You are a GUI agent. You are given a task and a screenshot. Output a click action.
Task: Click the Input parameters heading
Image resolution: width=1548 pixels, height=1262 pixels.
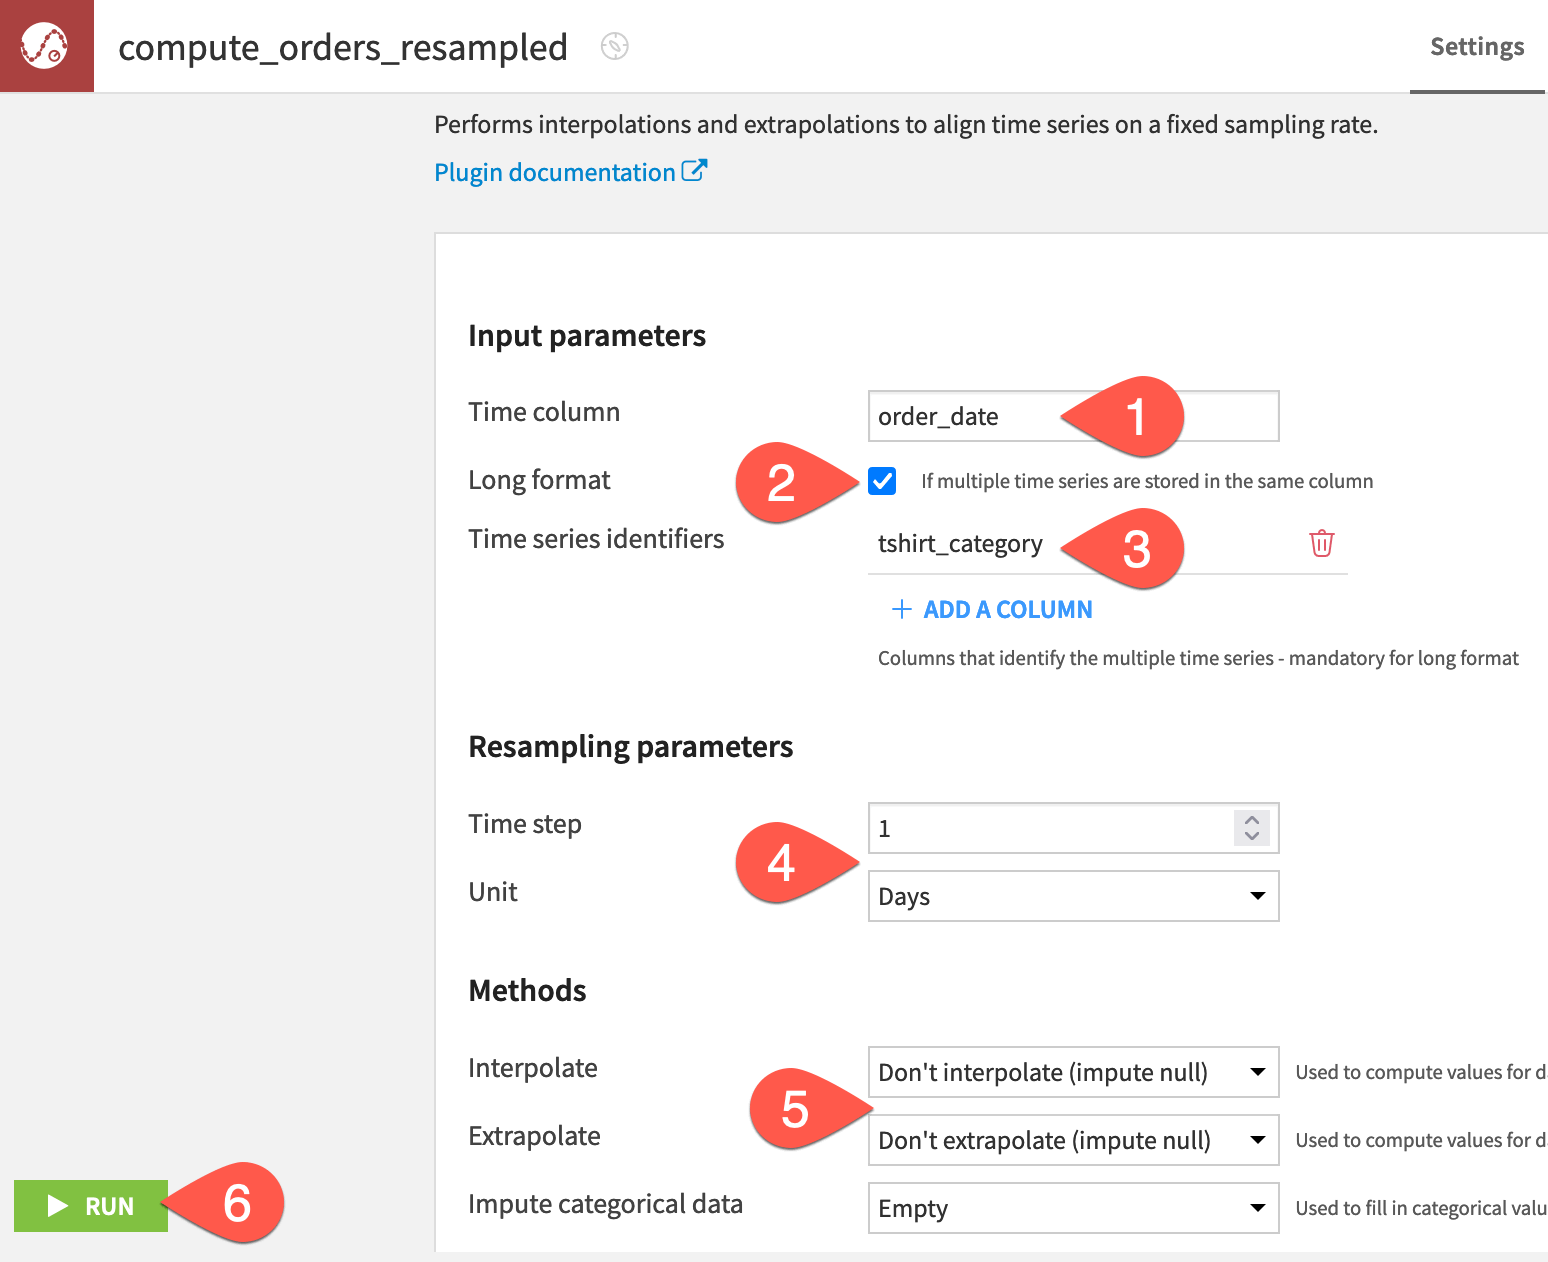point(587,336)
